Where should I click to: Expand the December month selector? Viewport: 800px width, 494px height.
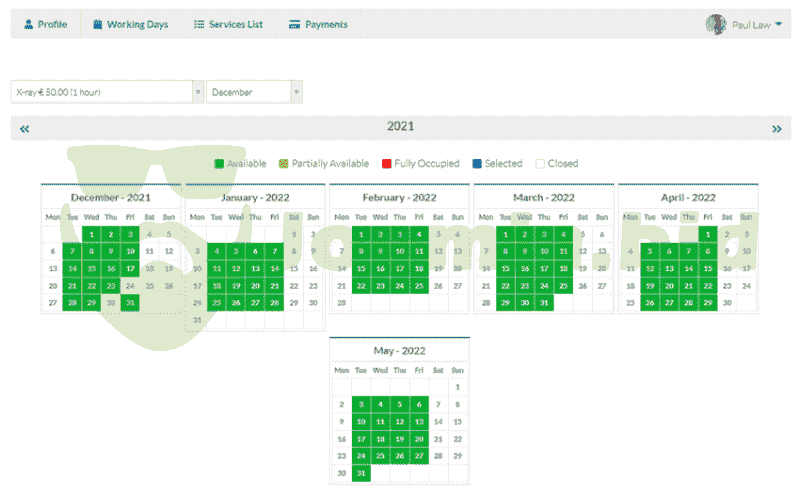tap(295, 92)
